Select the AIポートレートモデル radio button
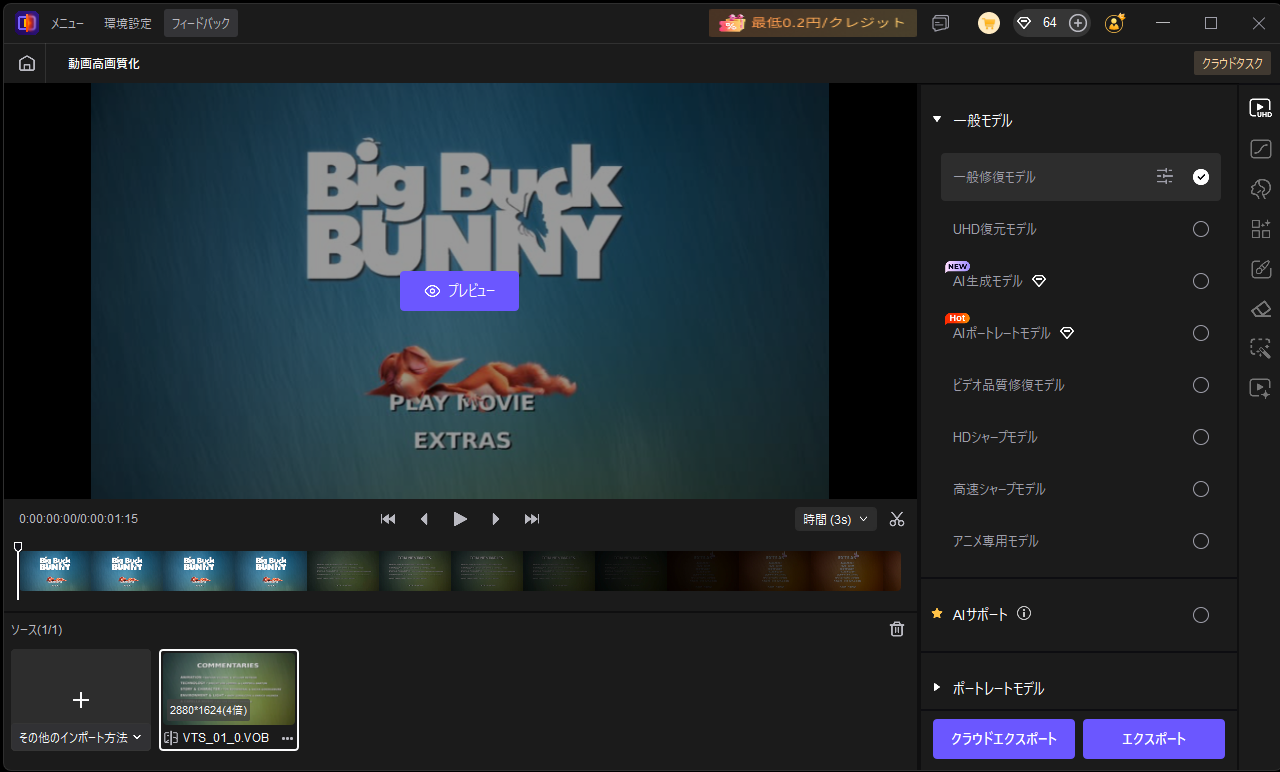Image resolution: width=1280 pixels, height=772 pixels. pos(1201,333)
